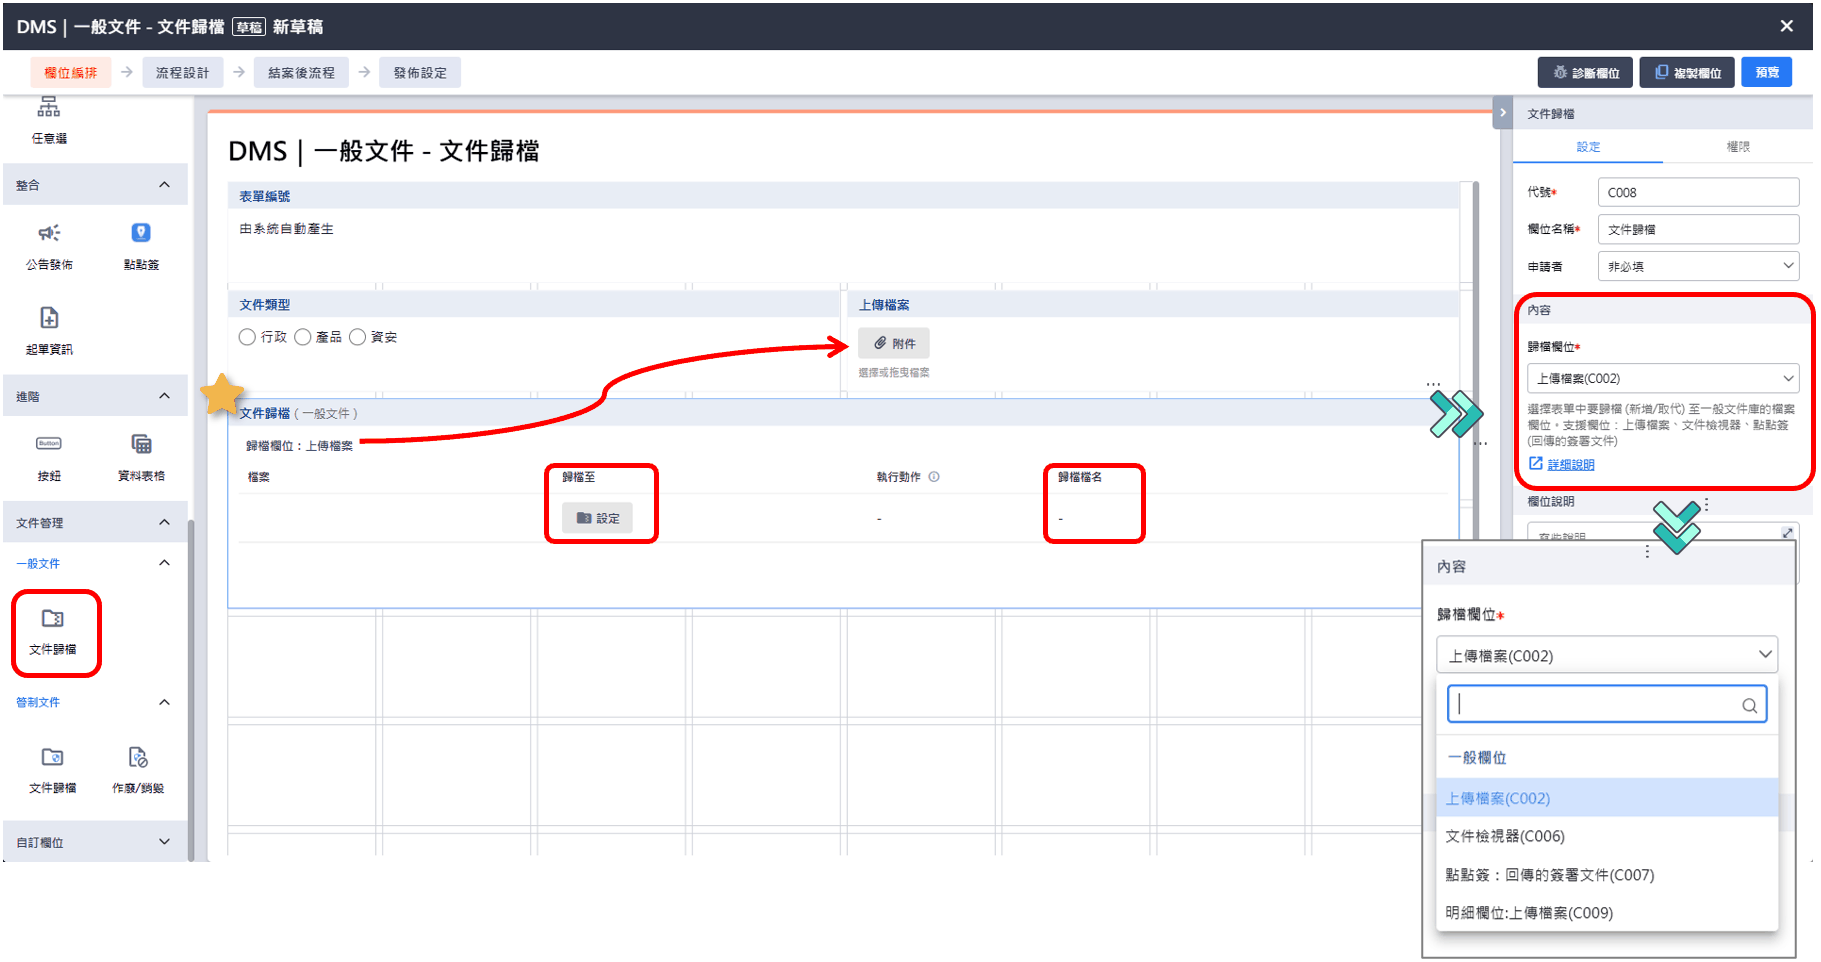This screenshot has height=962, width=1821.
Task: Select the 起單資訊 document icon
Action: pyautogui.click(x=49, y=319)
